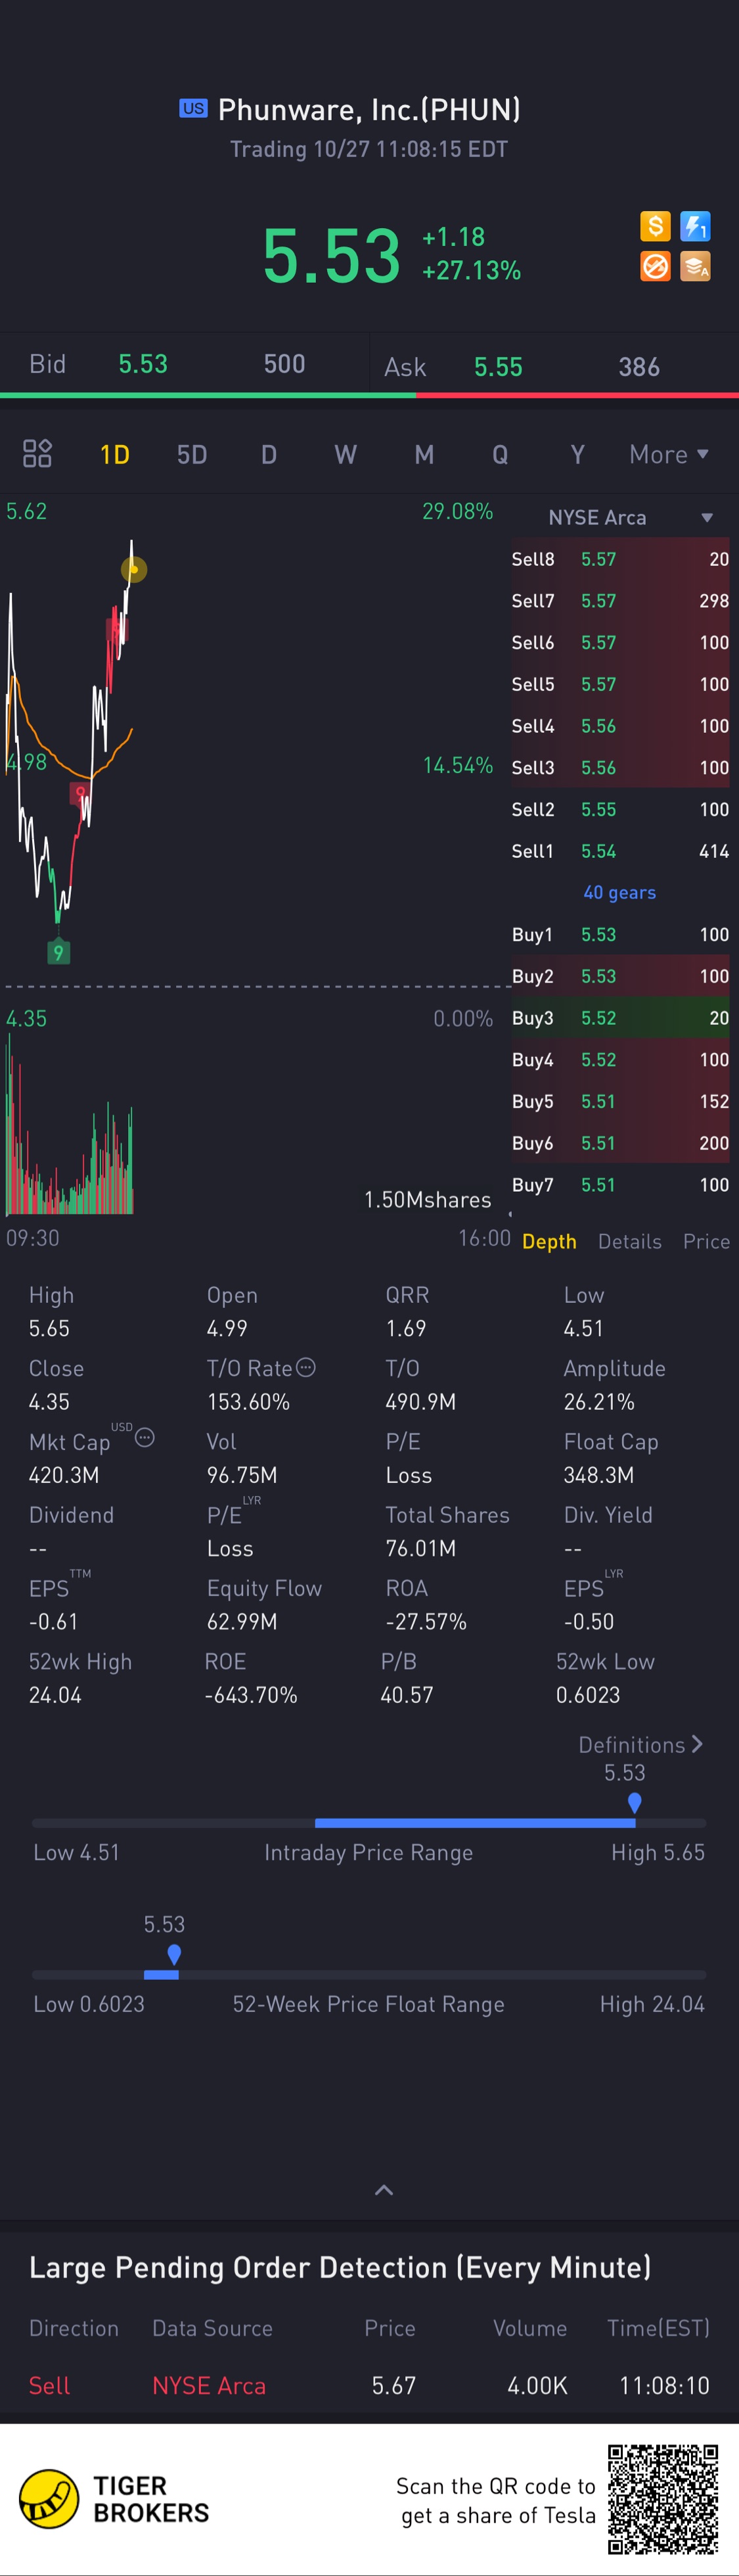Select the Buy7 5.51 order row
The image size is (739, 2576).
(620, 1185)
